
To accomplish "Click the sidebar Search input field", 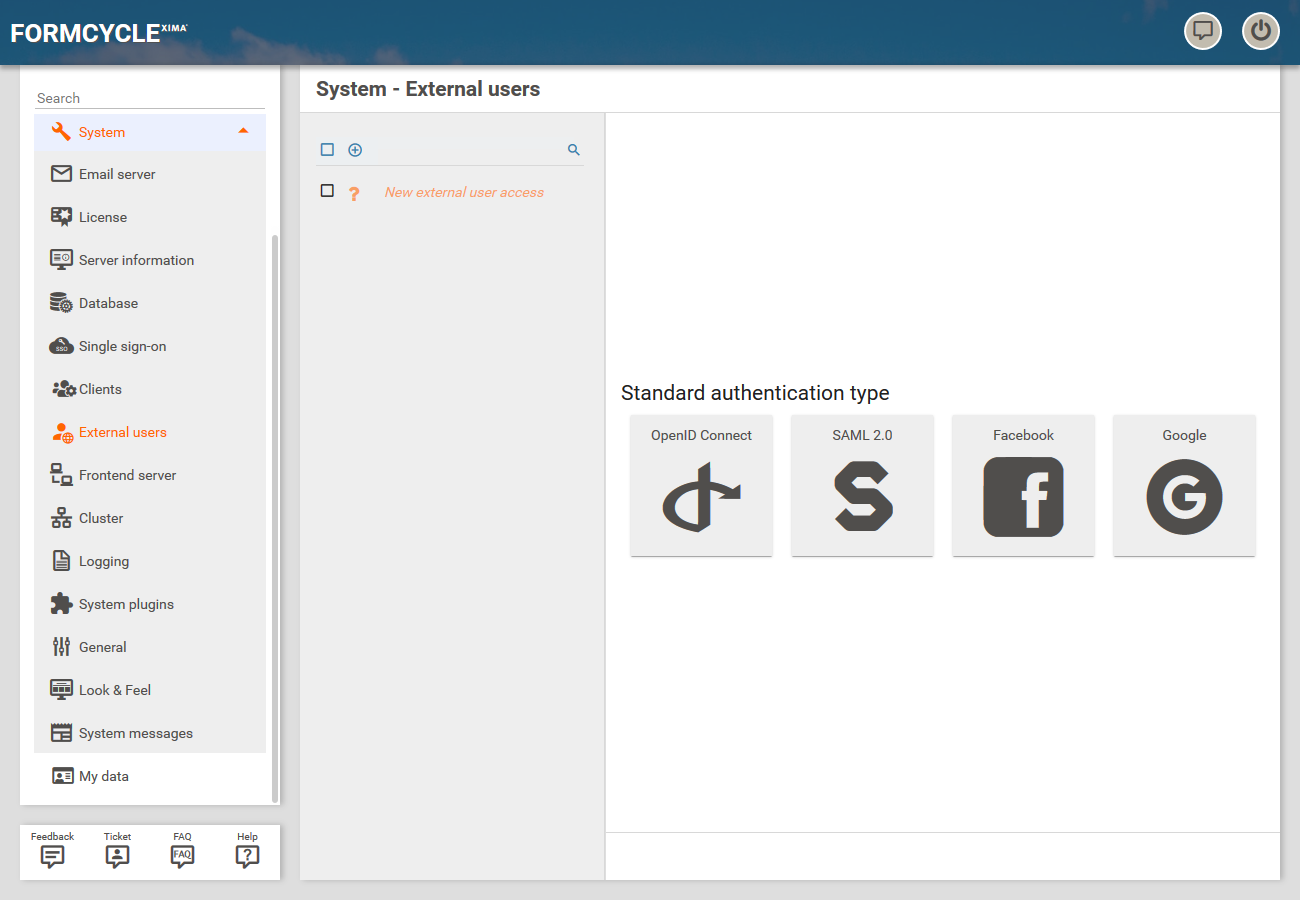I will coord(150,98).
